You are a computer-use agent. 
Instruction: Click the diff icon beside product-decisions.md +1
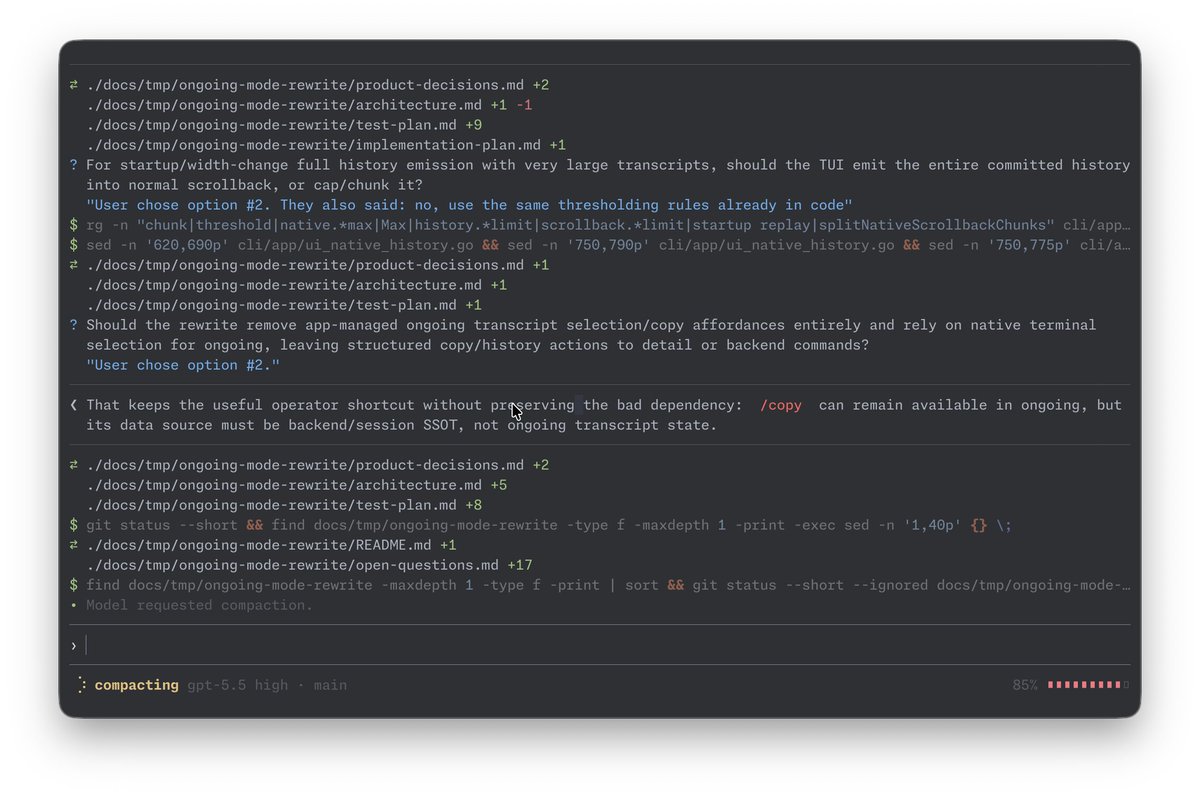point(74,265)
